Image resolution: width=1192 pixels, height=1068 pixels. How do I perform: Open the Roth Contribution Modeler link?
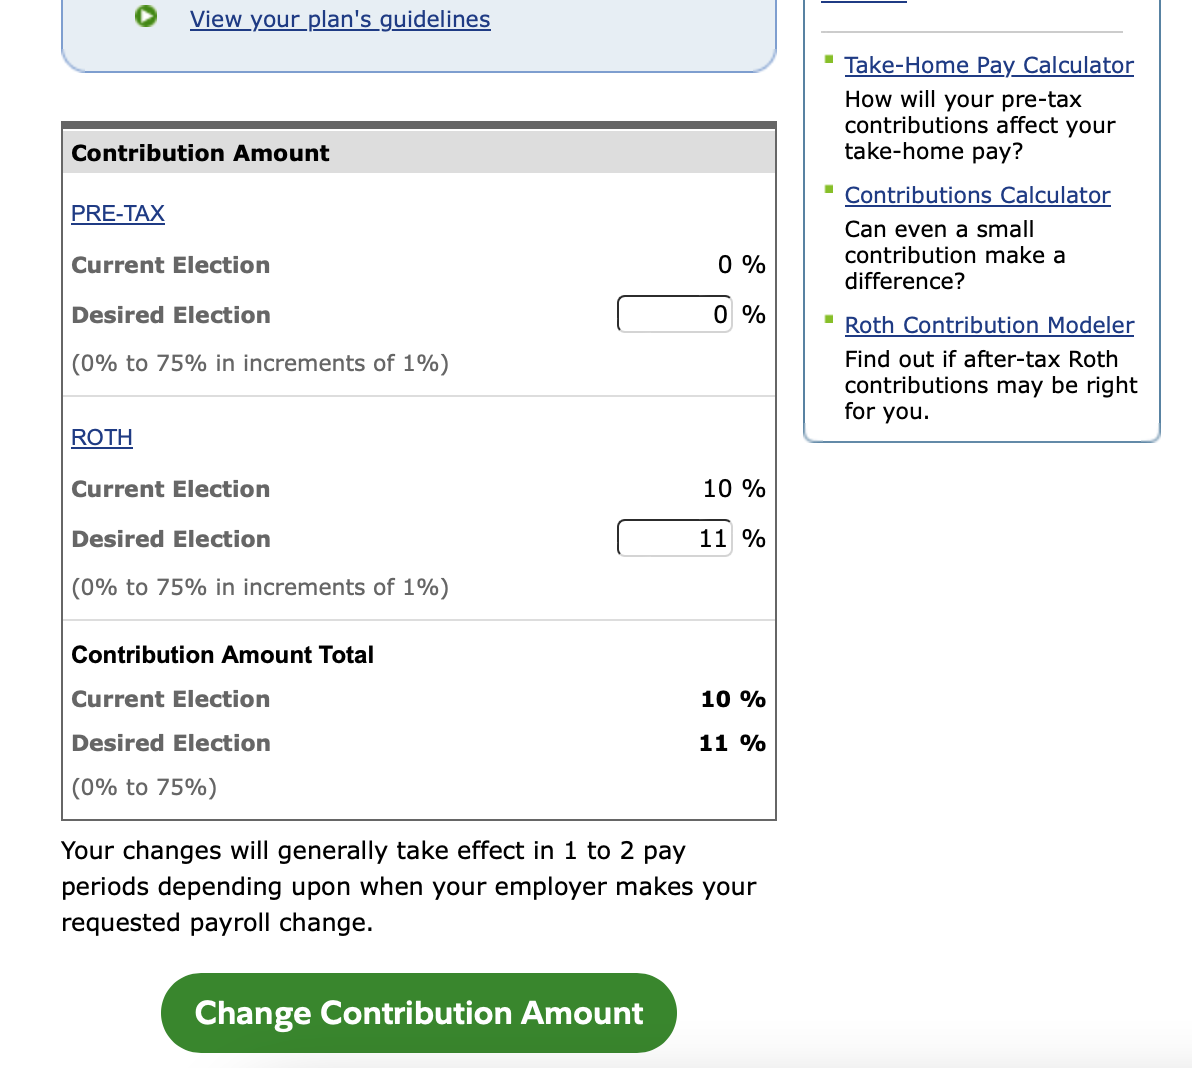point(989,325)
